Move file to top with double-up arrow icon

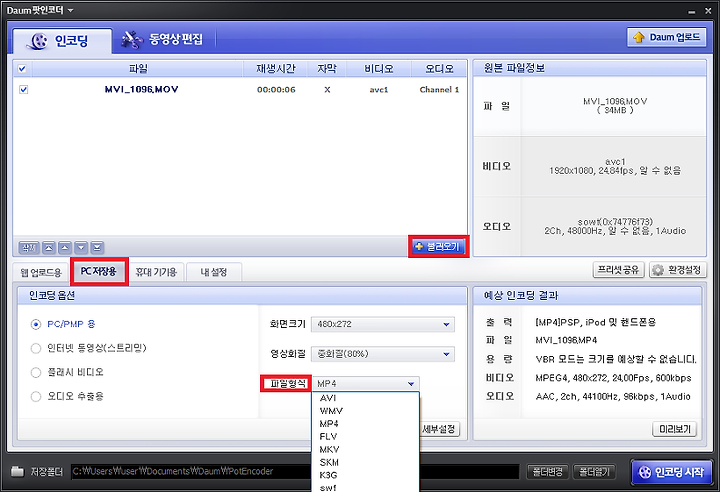(49, 248)
